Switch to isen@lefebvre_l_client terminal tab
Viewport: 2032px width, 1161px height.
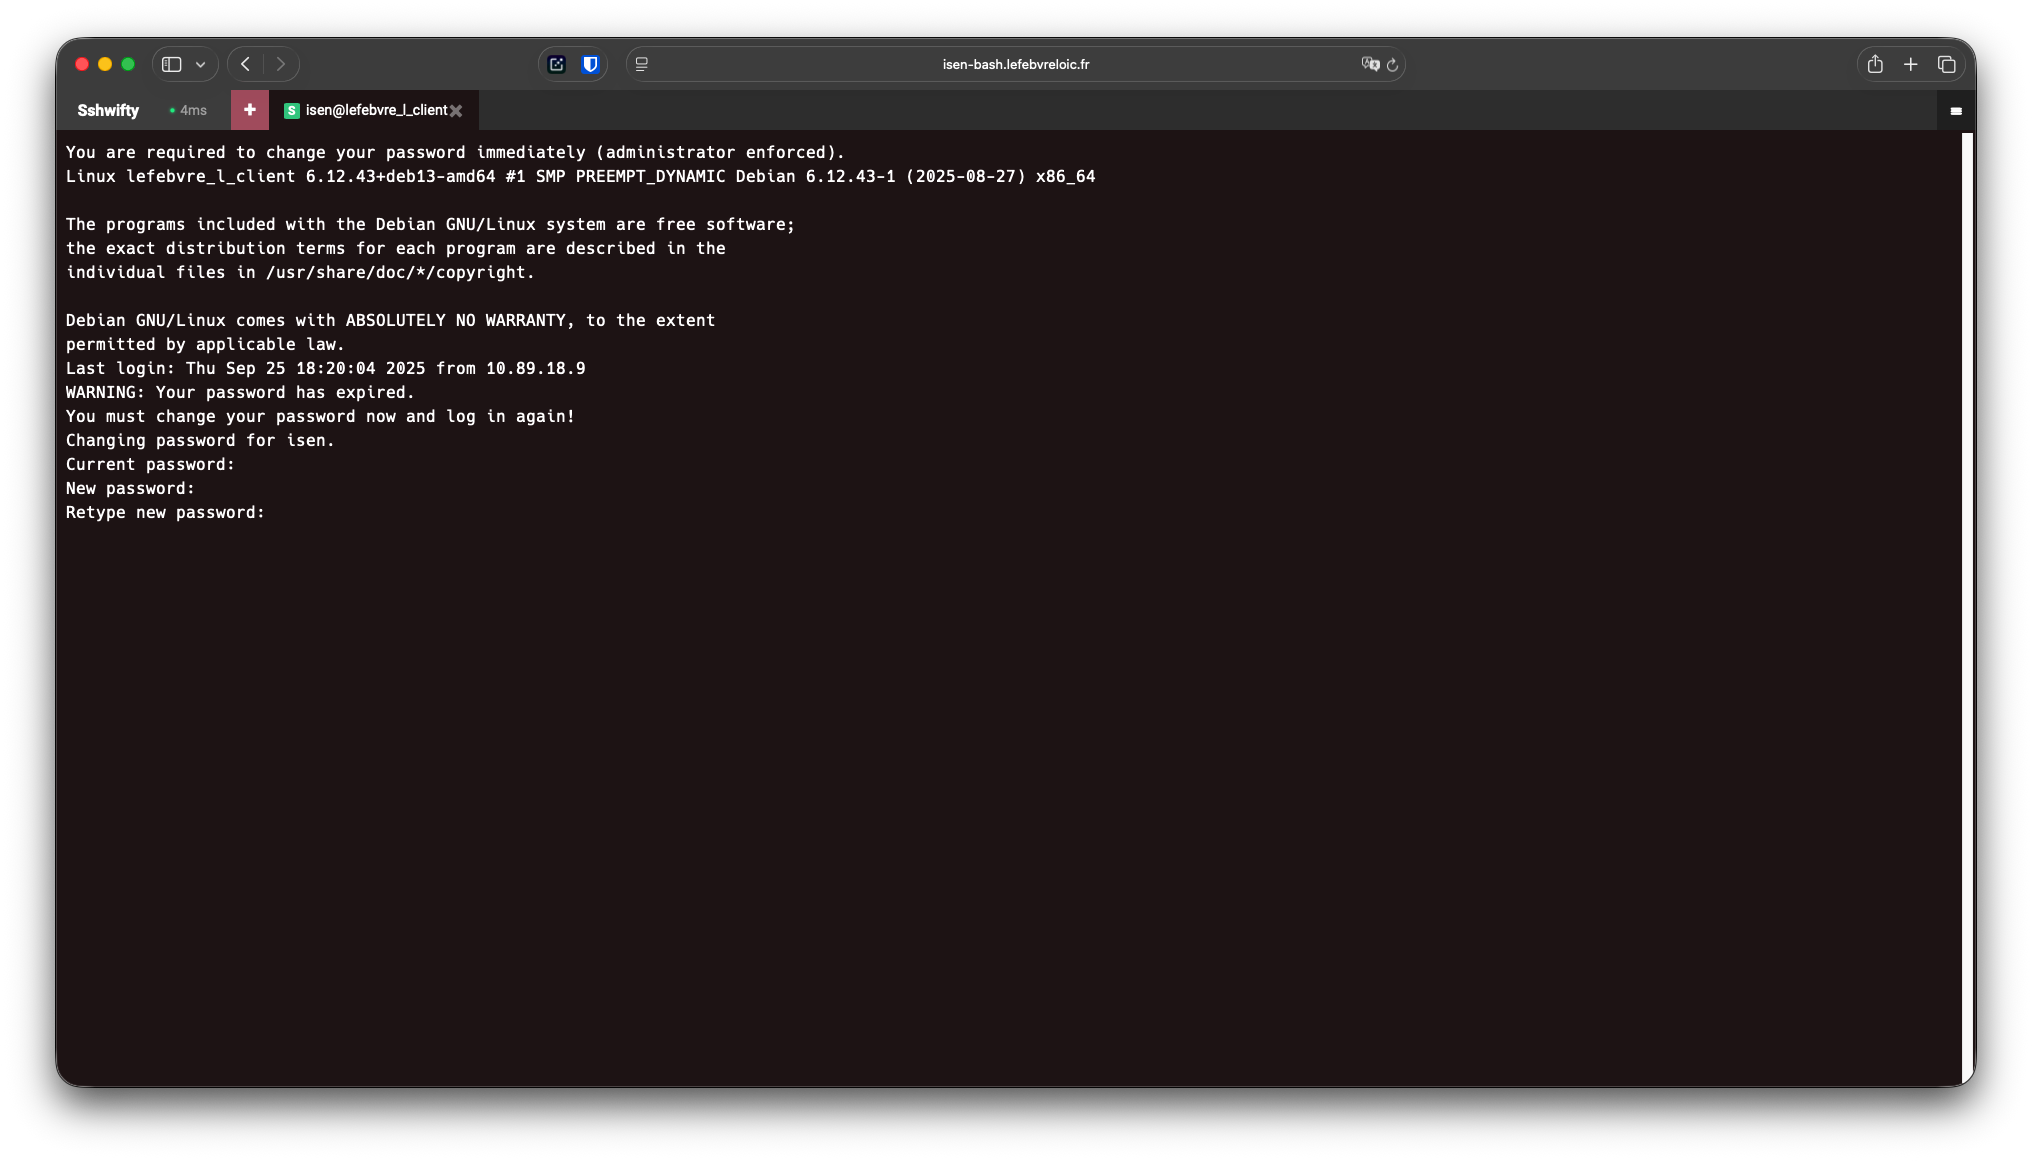coord(374,110)
